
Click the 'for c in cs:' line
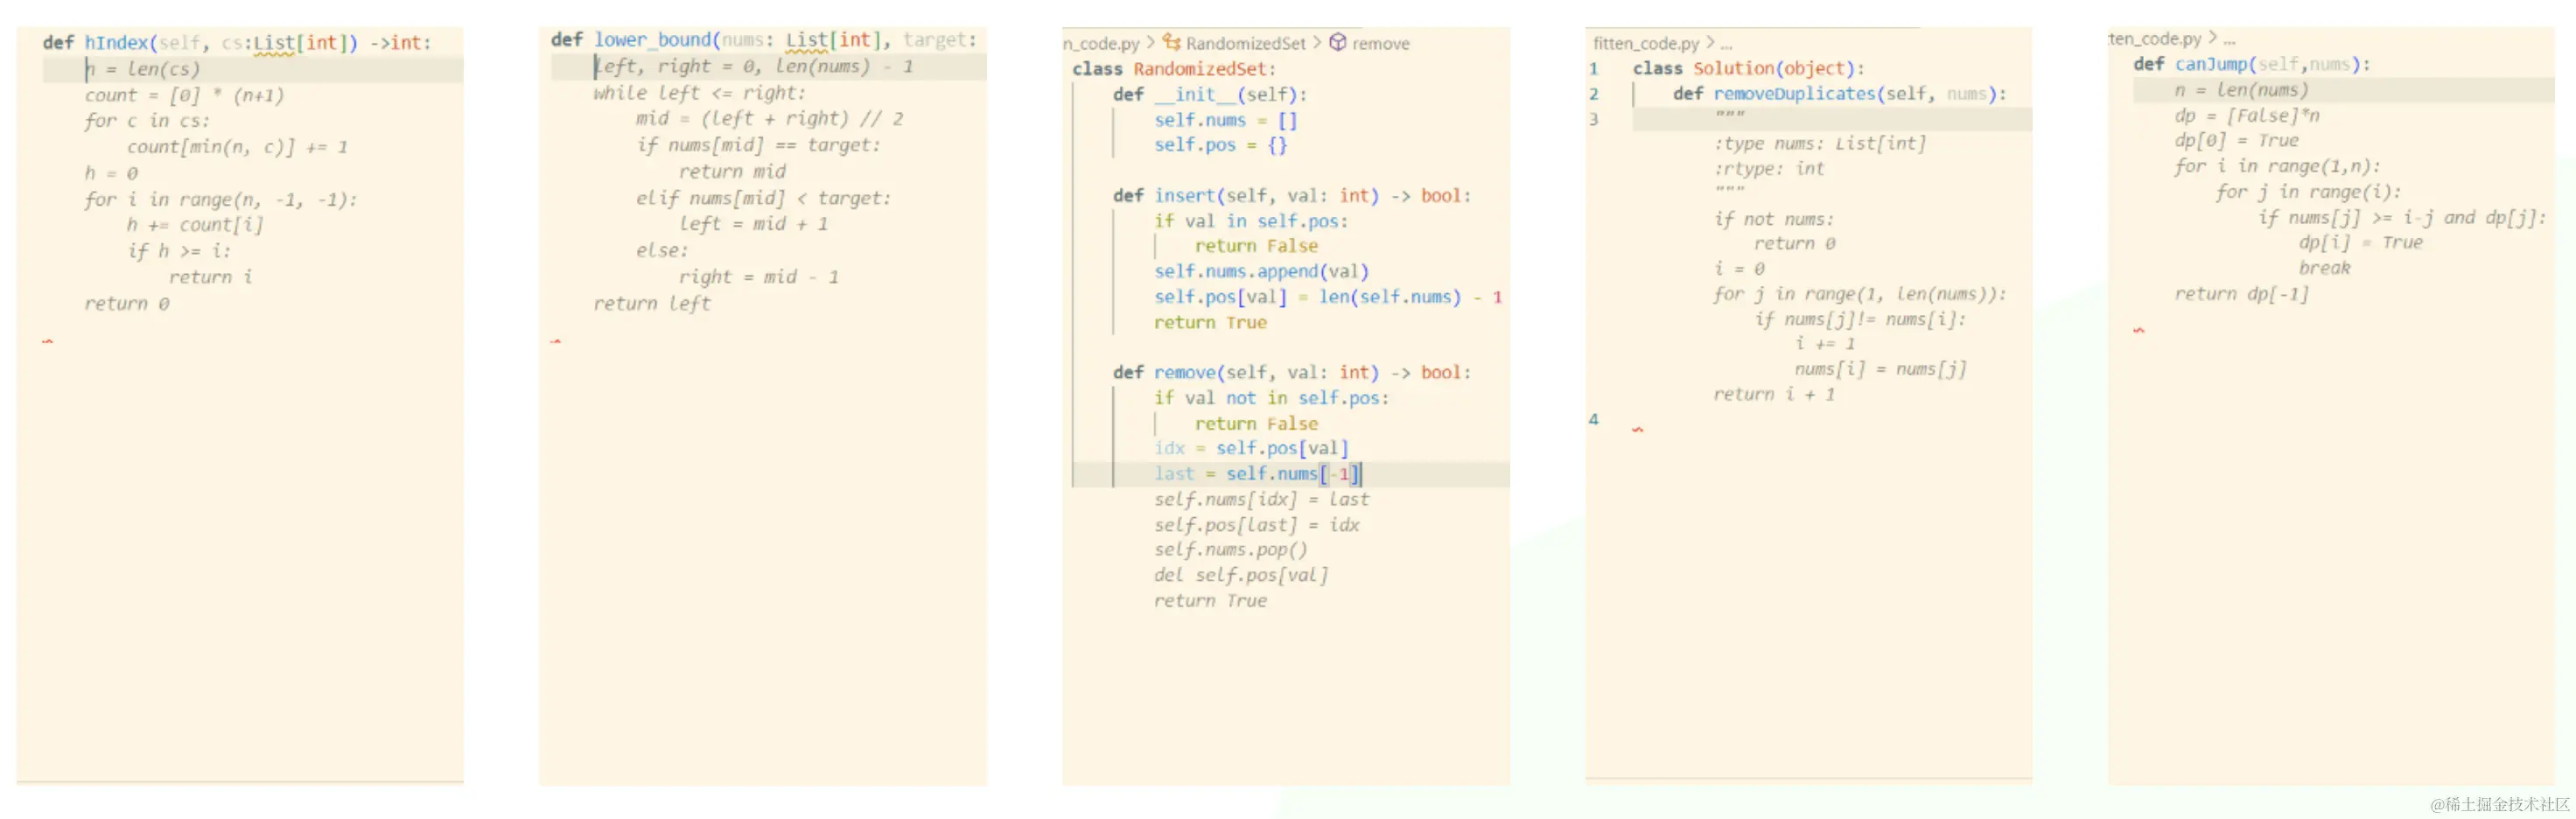click(x=147, y=121)
